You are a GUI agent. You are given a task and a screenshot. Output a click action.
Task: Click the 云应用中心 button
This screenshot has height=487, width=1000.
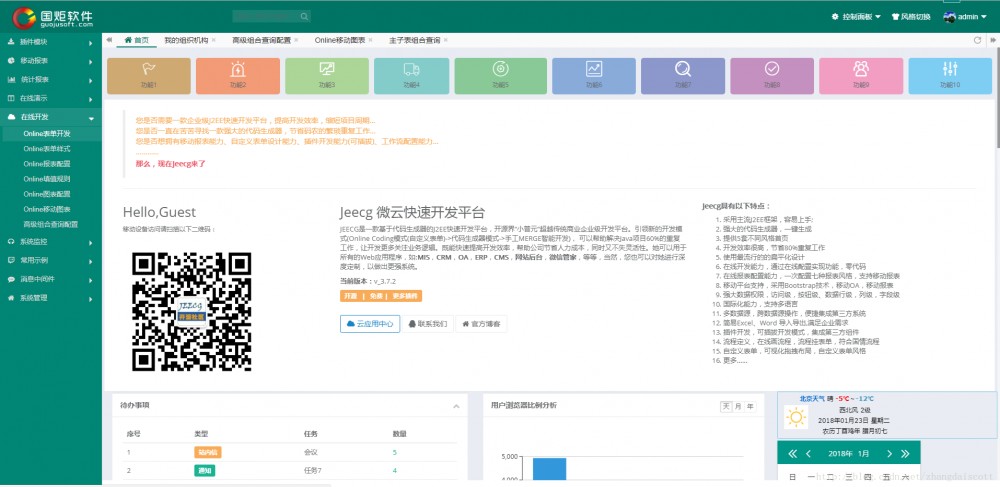tap(370, 324)
